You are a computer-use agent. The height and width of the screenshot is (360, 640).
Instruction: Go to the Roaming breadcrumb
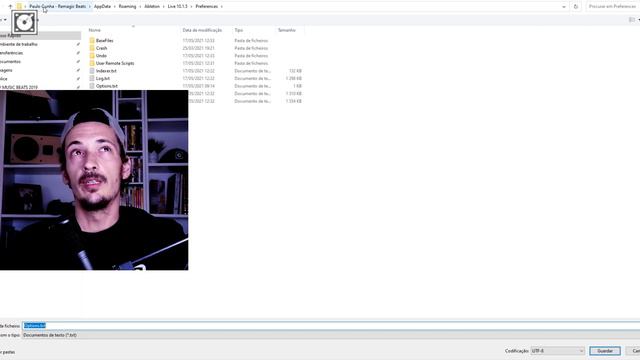[x=127, y=7]
